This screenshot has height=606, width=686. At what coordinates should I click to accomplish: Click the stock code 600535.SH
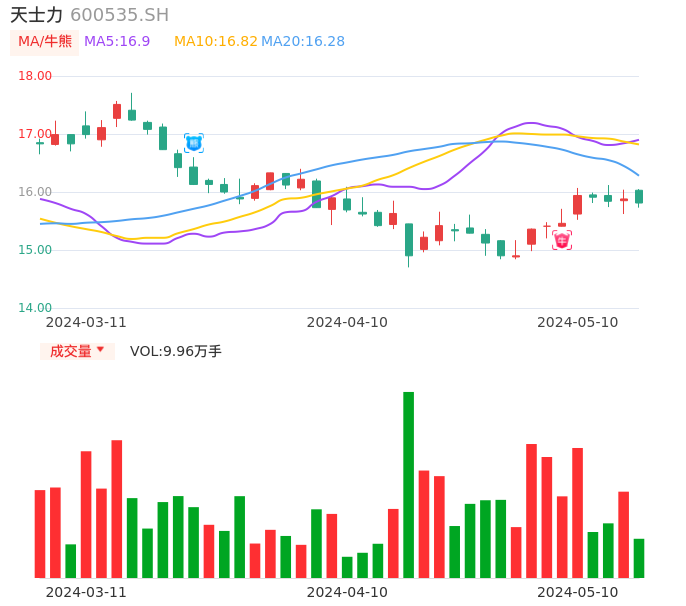coord(120,15)
